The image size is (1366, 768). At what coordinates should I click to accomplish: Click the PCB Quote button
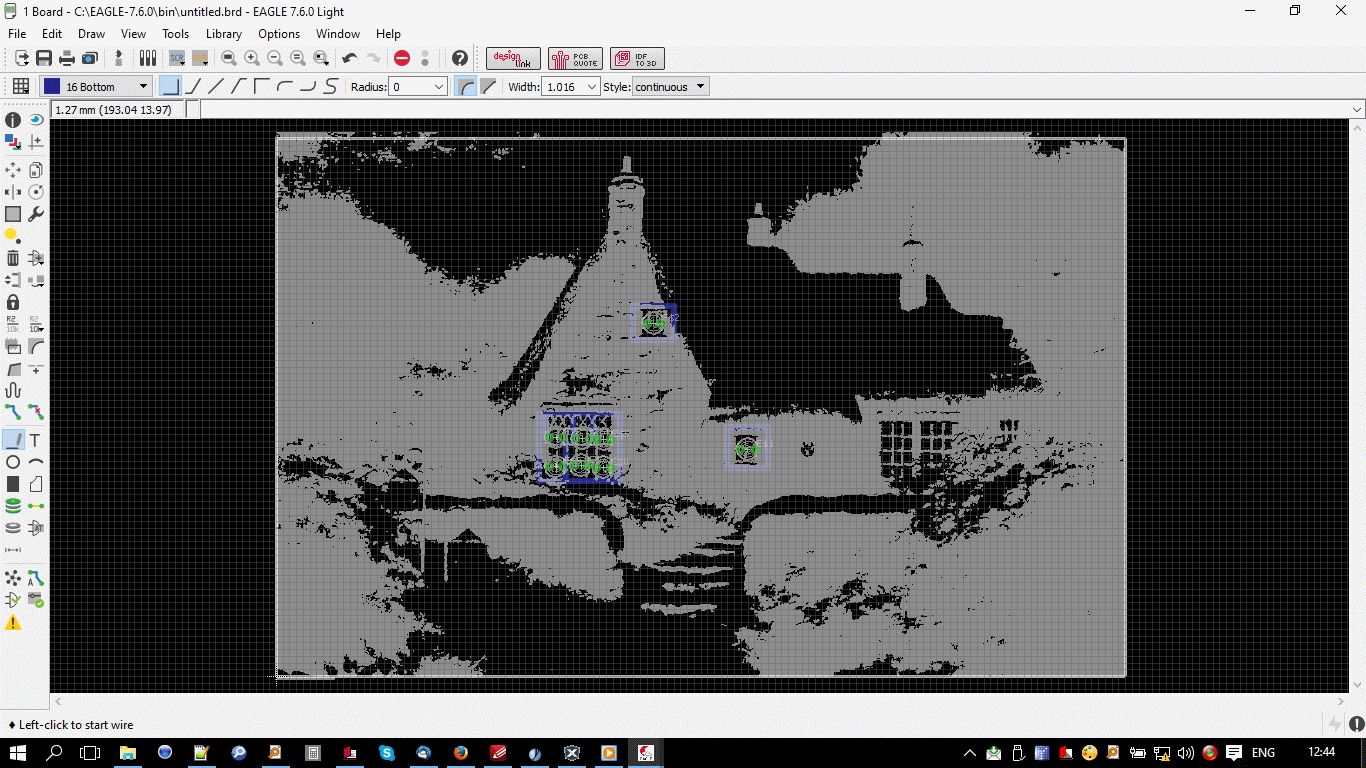[x=575, y=59]
